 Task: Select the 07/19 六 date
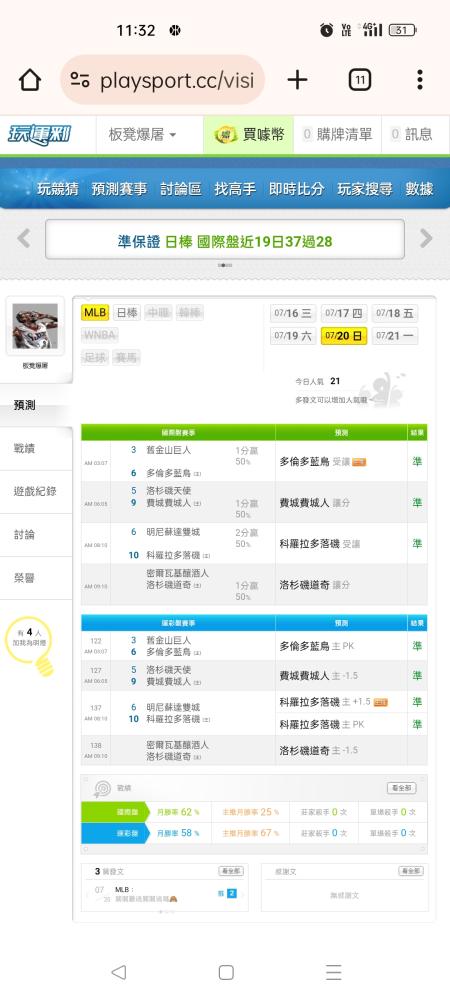click(293, 335)
